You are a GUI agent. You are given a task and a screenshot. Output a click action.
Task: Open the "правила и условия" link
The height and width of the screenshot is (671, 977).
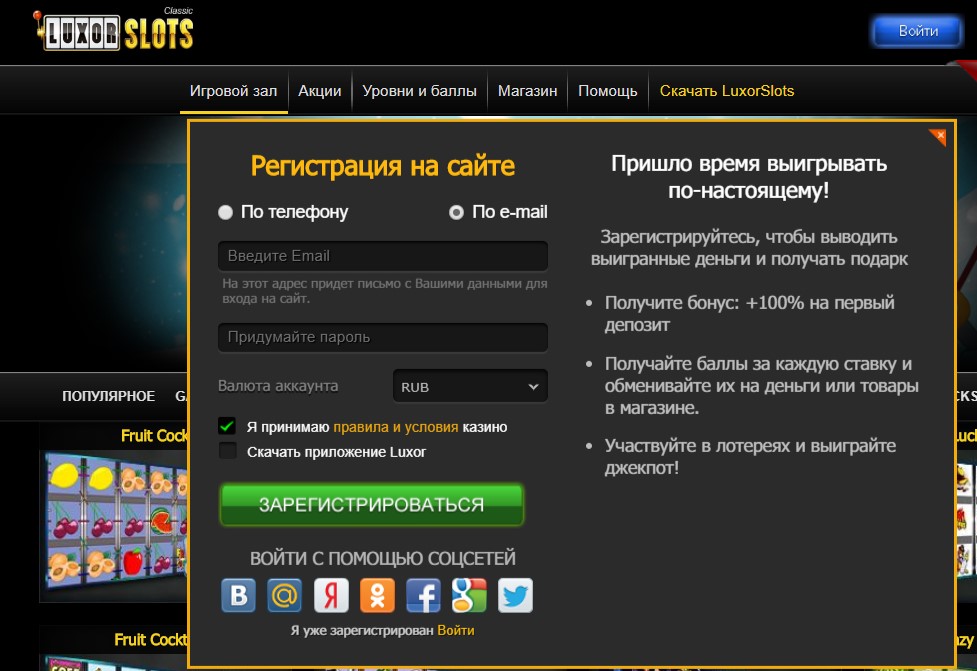coord(395,427)
